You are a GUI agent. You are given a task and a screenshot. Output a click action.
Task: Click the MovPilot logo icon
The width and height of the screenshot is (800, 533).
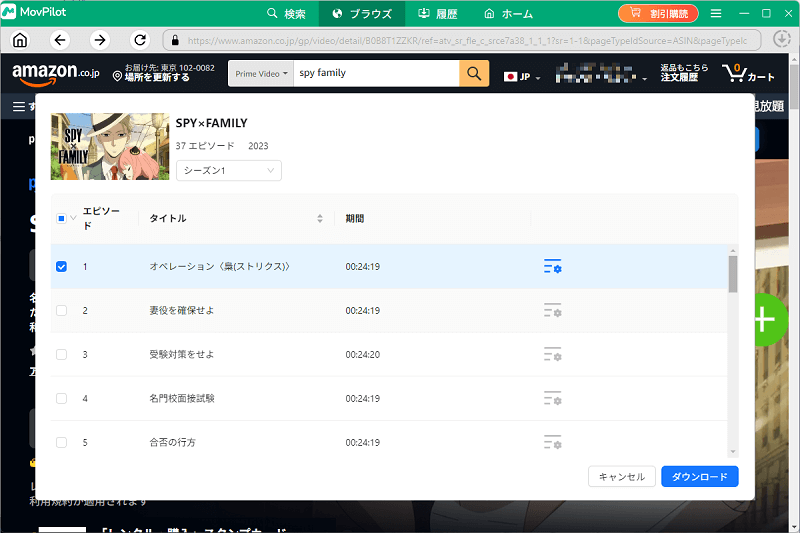tap(9, 12)
